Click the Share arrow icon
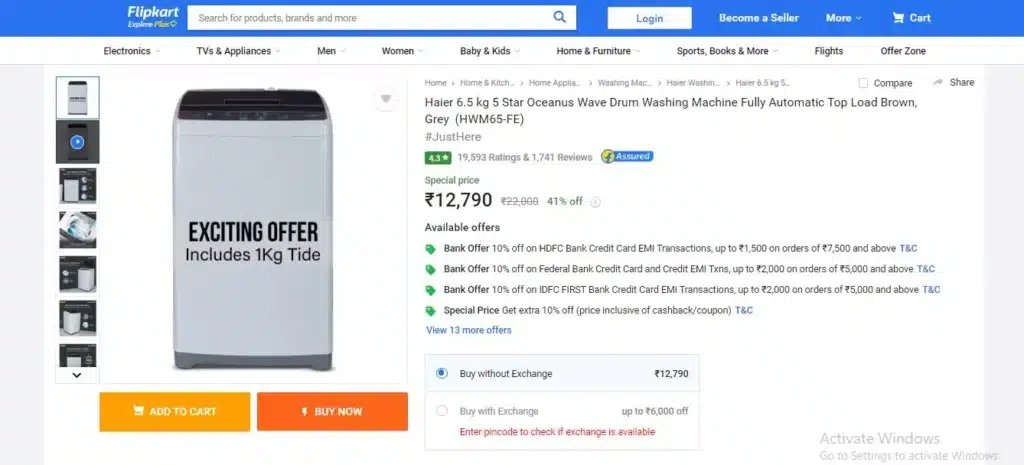The width and height of the screenshot is (1024, 465). 938,82
